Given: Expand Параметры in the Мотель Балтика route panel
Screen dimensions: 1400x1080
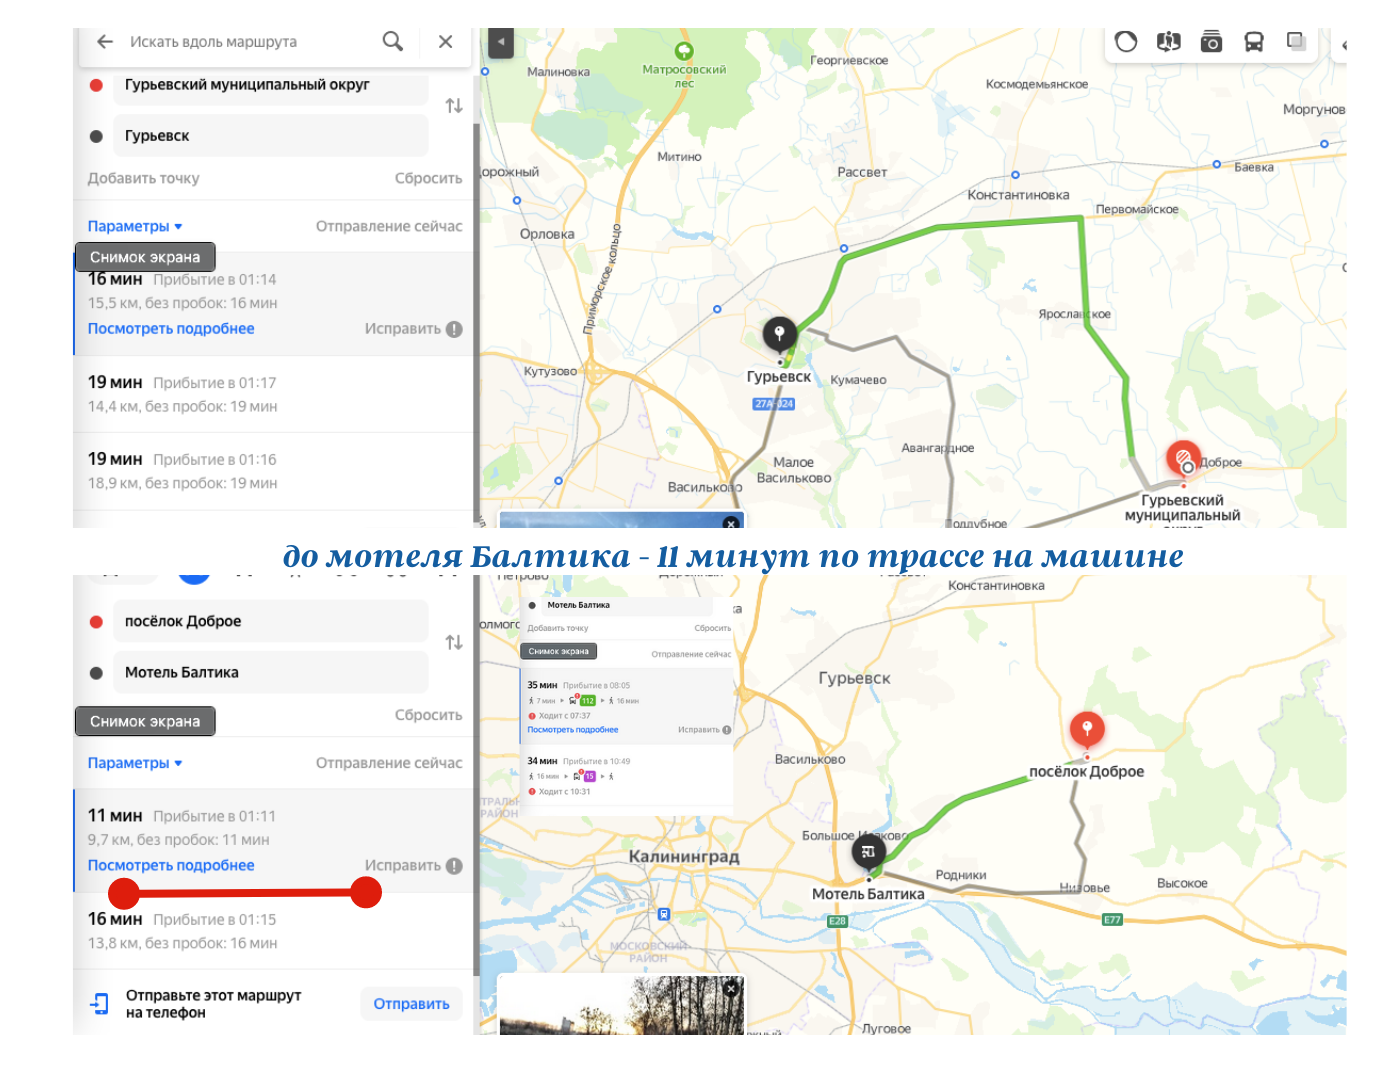Looking at the screenshot, I should pyautogui.click(x=135, y=763).
